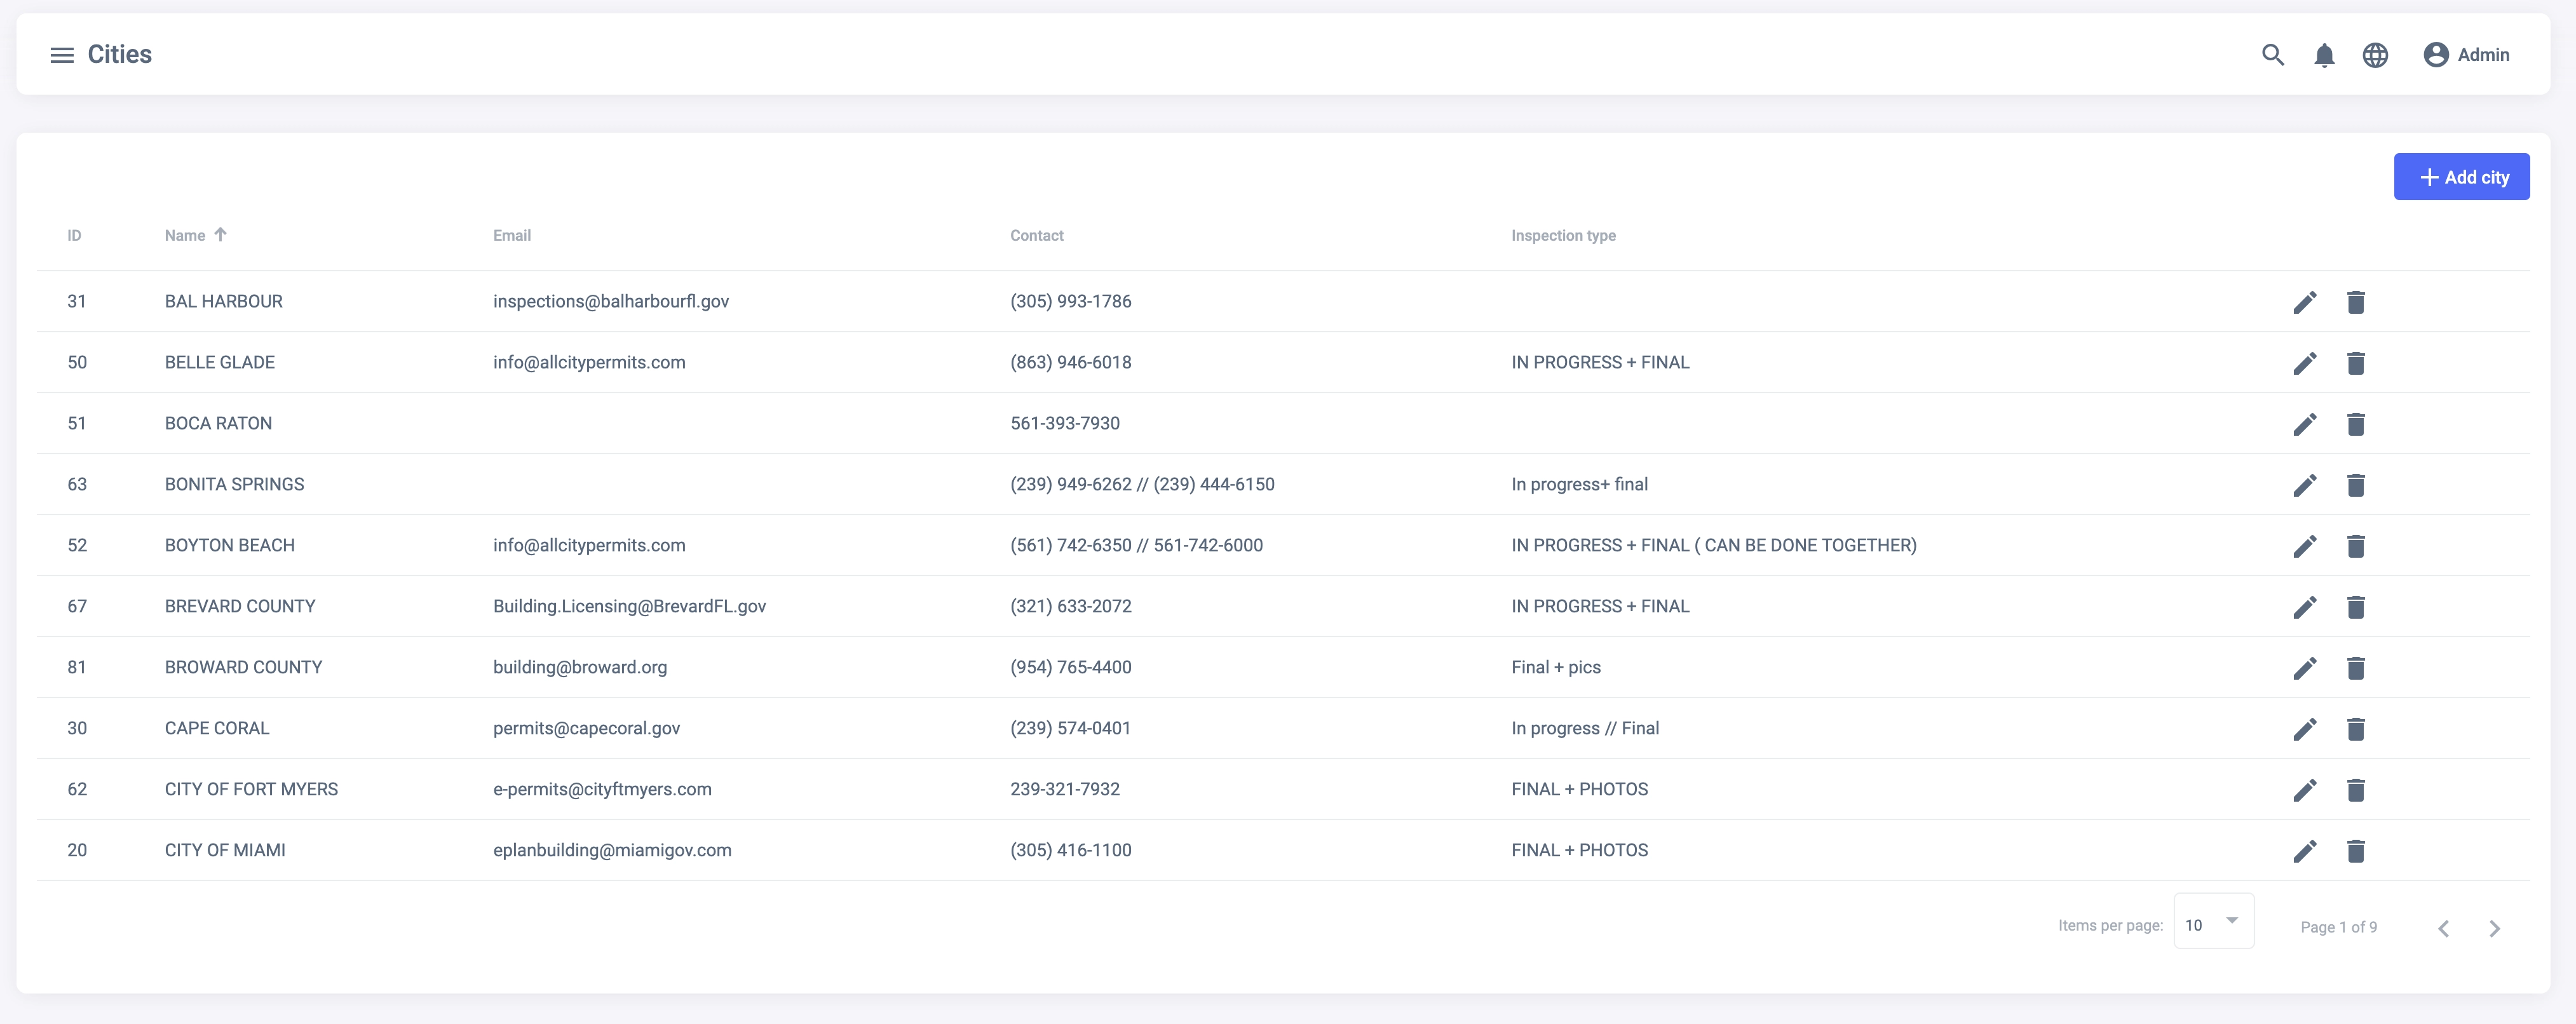
Task: Open the notifications bell
Action: (2324, 55)
